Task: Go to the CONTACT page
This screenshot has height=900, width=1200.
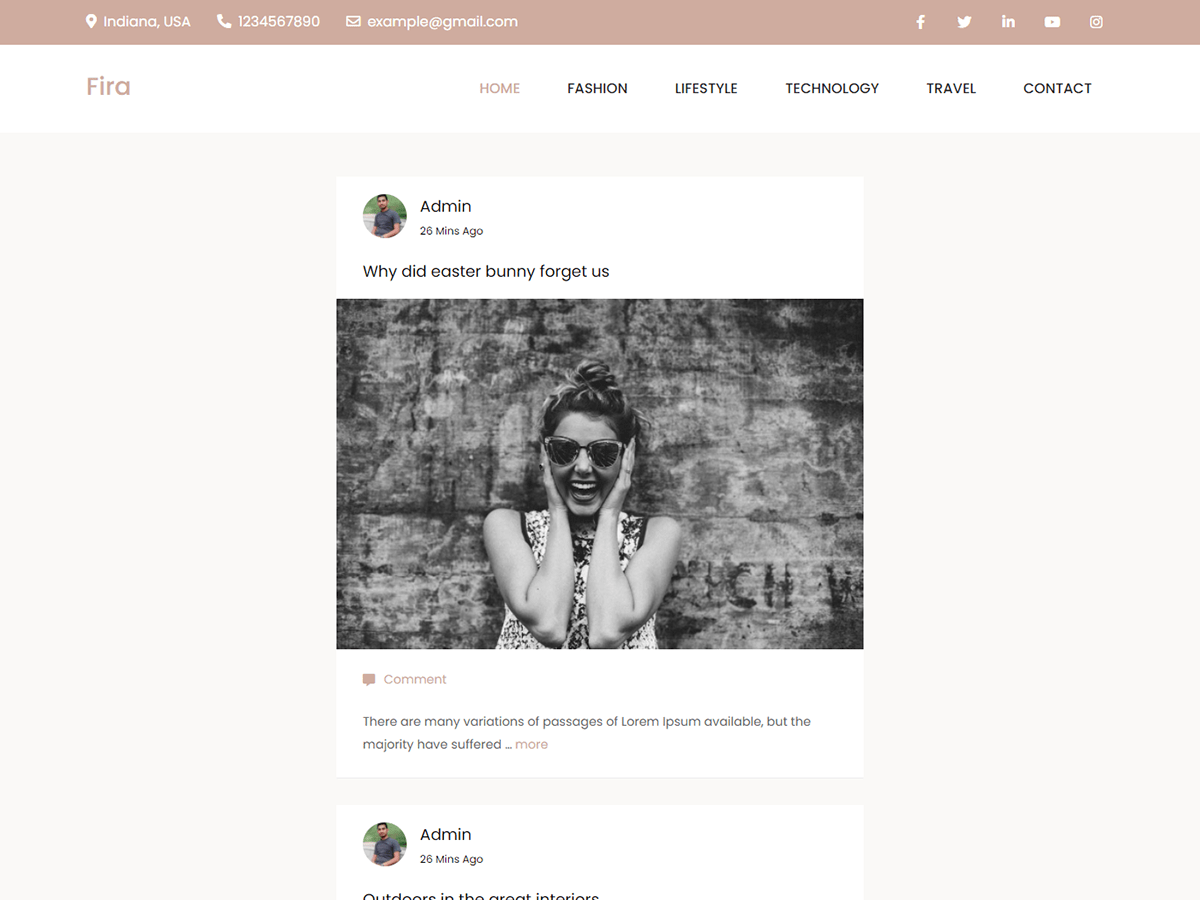Action: pos(1057,88)
